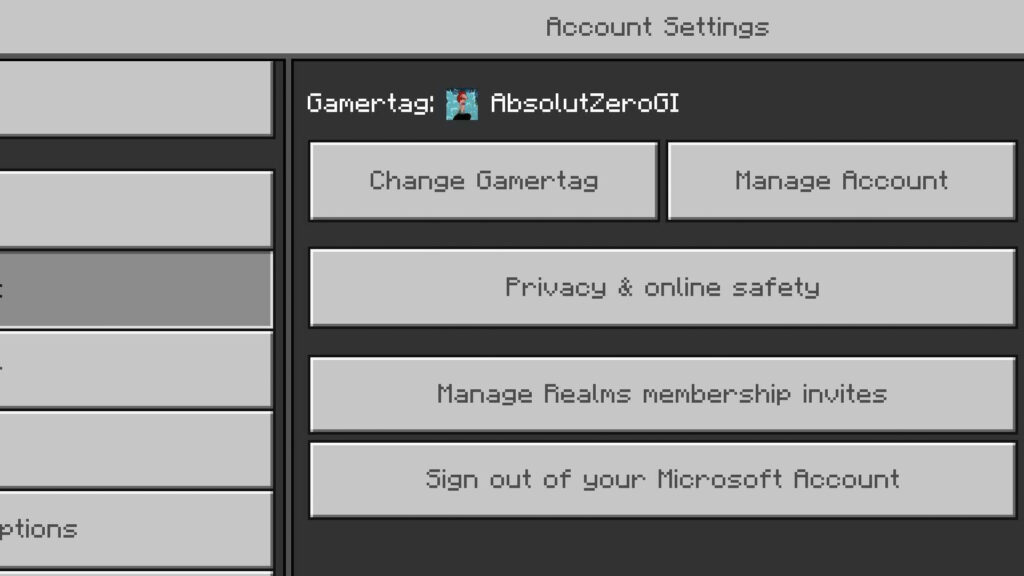
Task: Click the Gamertag: label text
Action: (x=370, y=104)
